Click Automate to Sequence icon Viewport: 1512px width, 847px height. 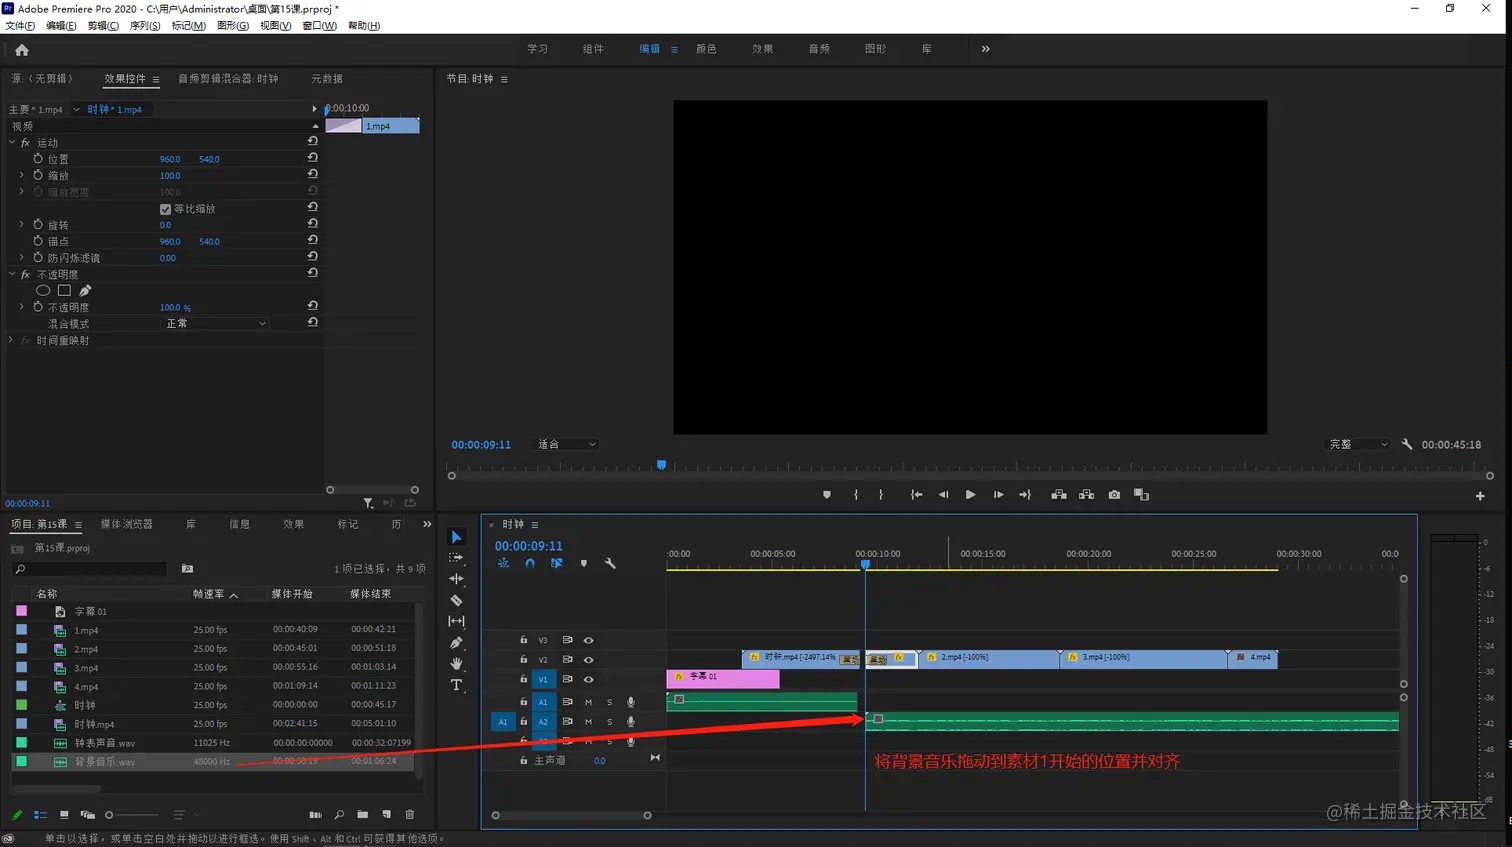tap(315, 815)
